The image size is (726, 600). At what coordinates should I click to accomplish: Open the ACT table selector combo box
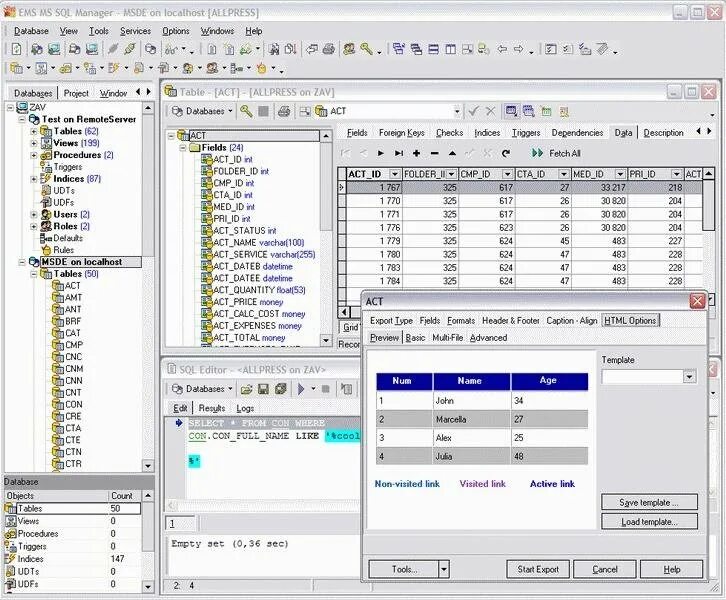point(457,112)
